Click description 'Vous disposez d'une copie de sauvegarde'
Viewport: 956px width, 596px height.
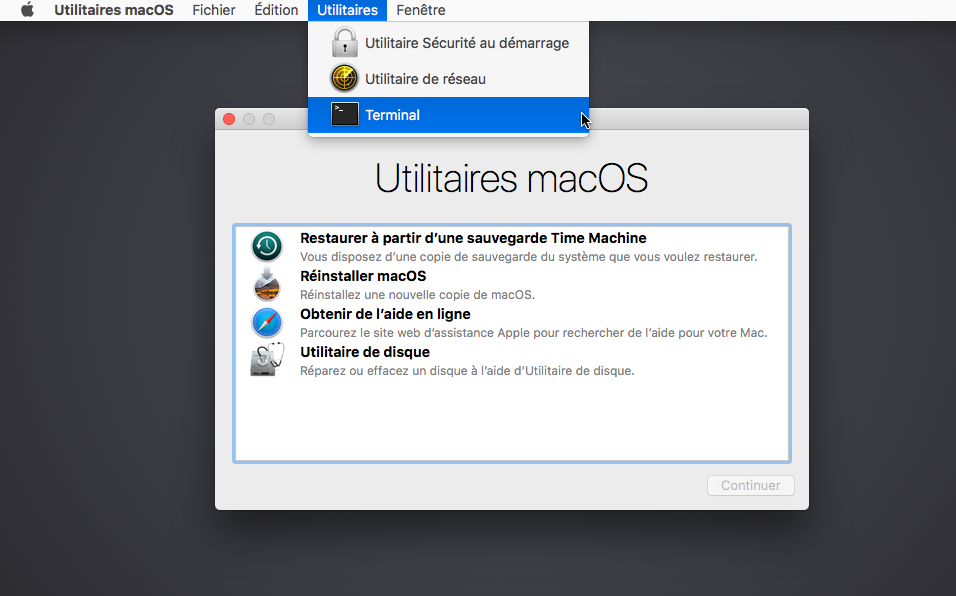[529, 257]
